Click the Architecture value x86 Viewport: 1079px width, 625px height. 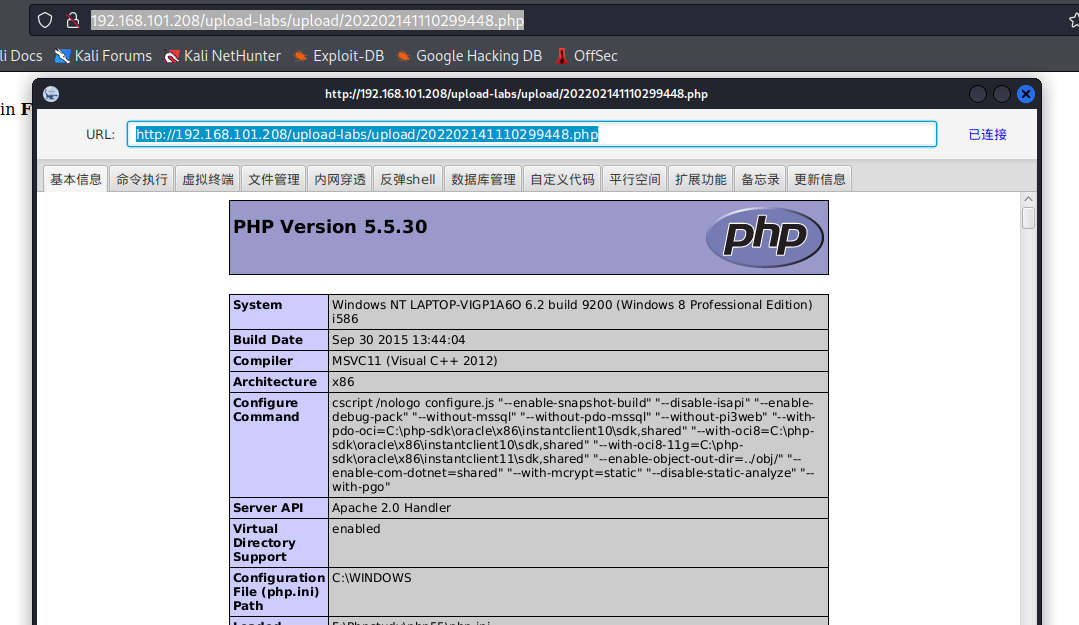[x=343, y=382]
